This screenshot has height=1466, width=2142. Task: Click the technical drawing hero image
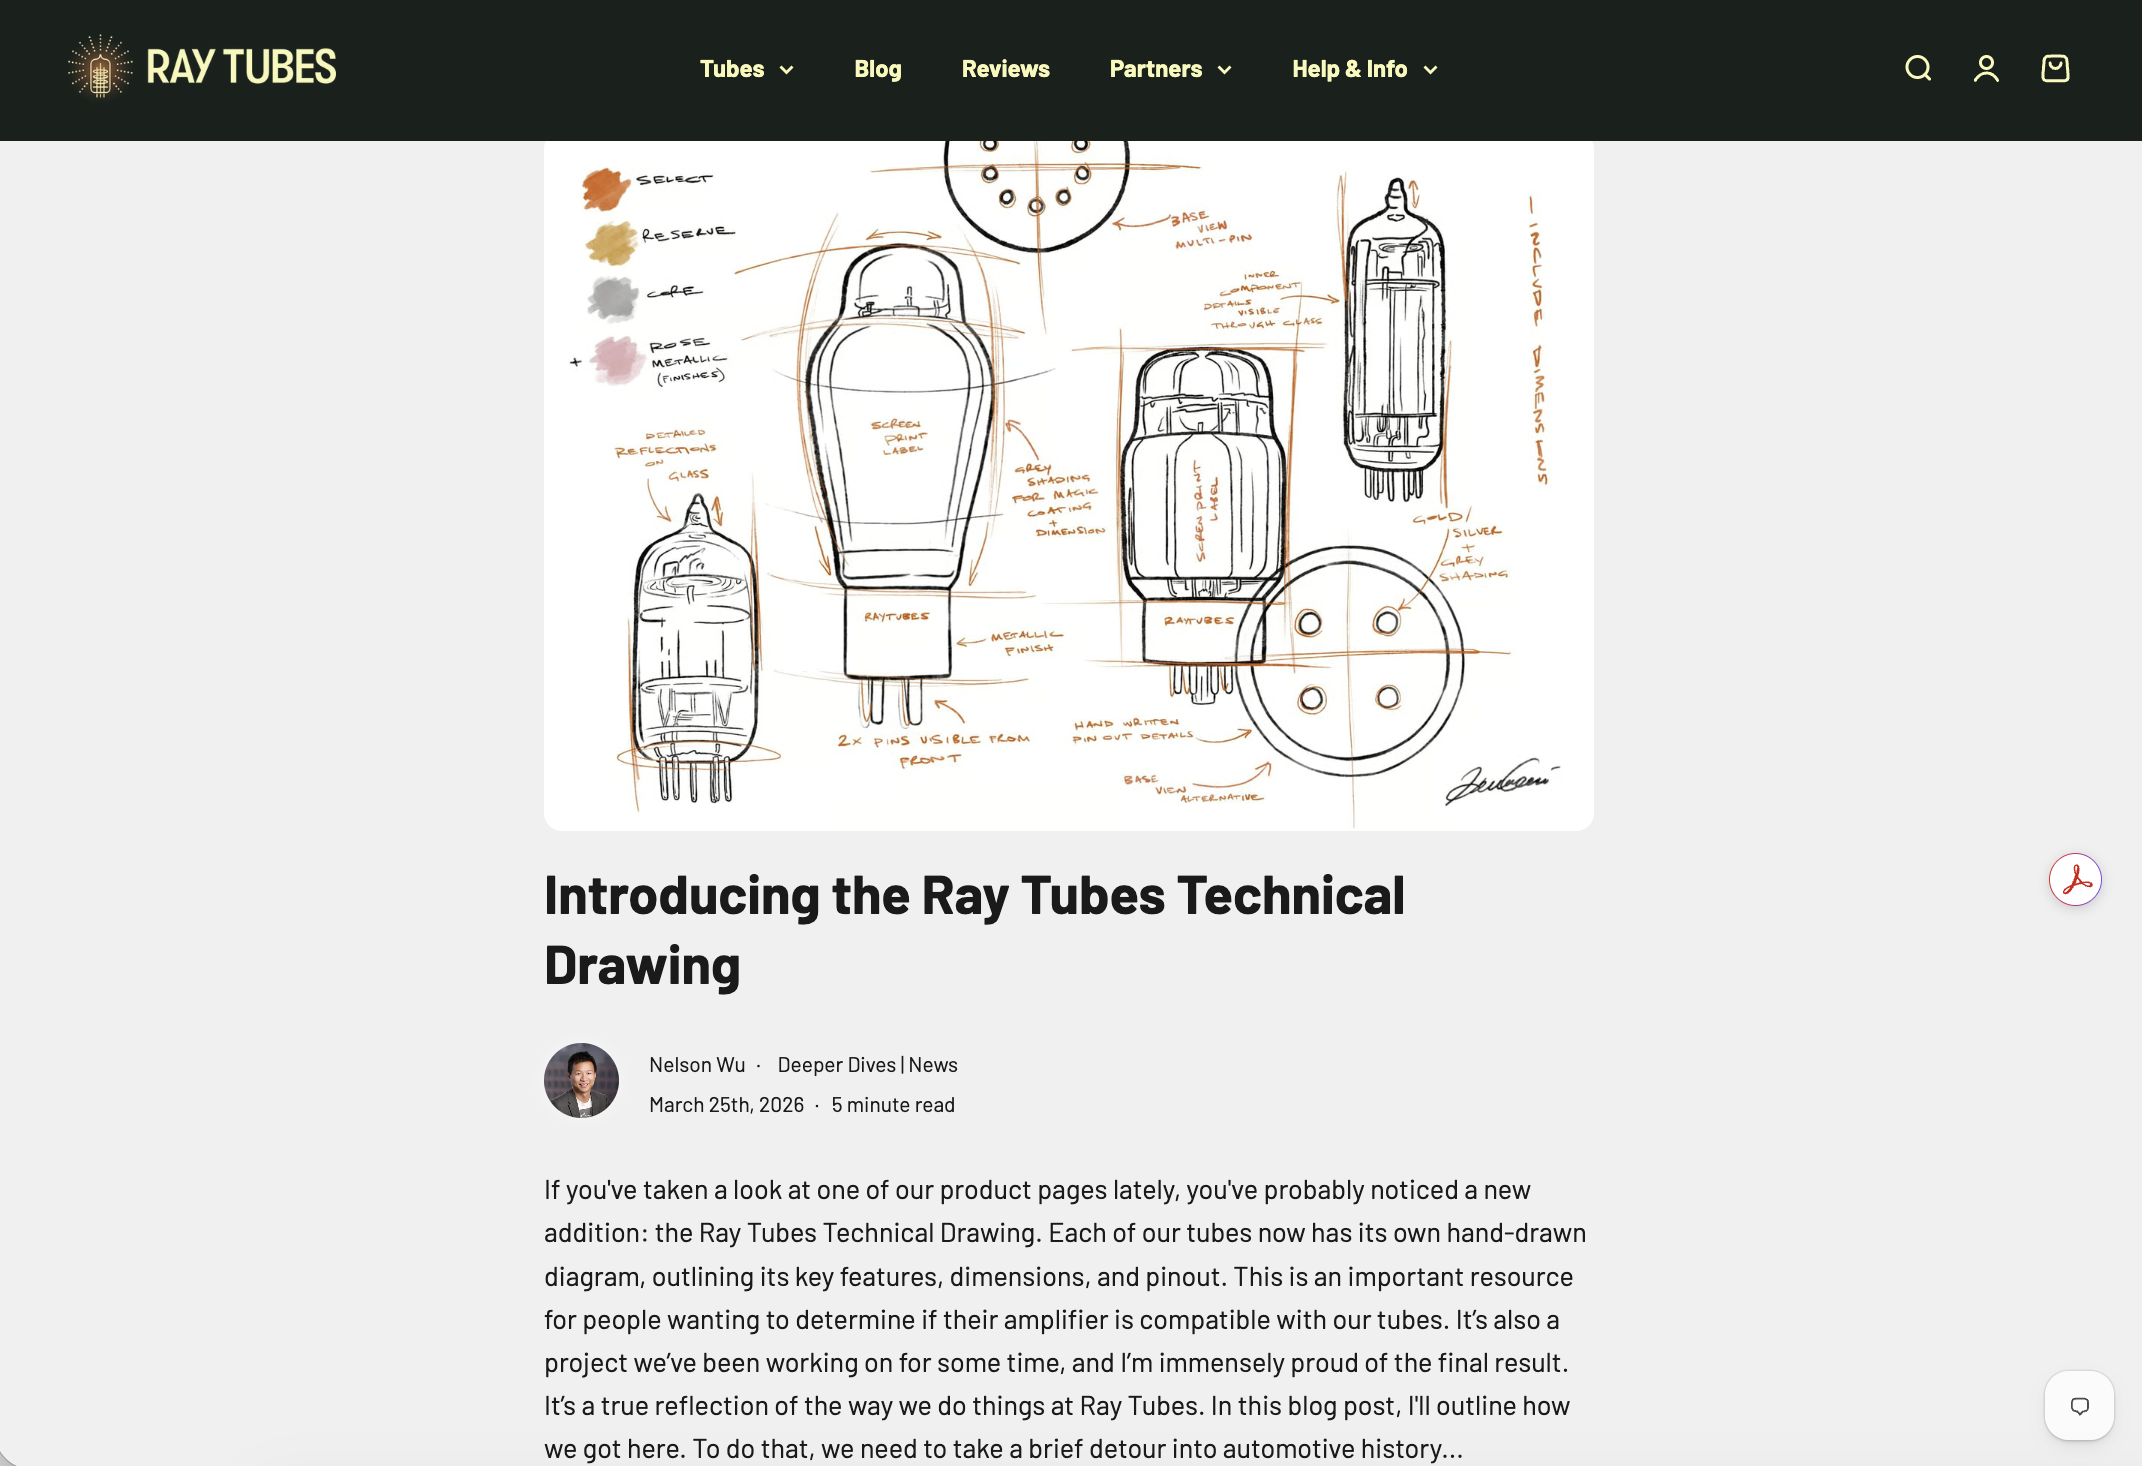1068,485
